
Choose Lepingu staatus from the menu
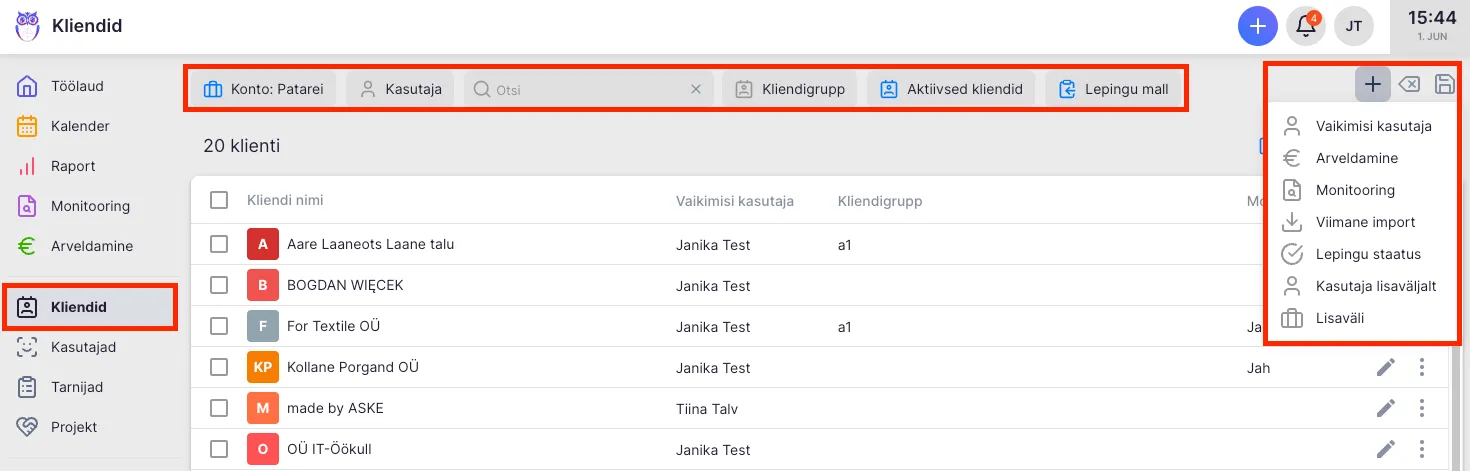(1367, 254)
